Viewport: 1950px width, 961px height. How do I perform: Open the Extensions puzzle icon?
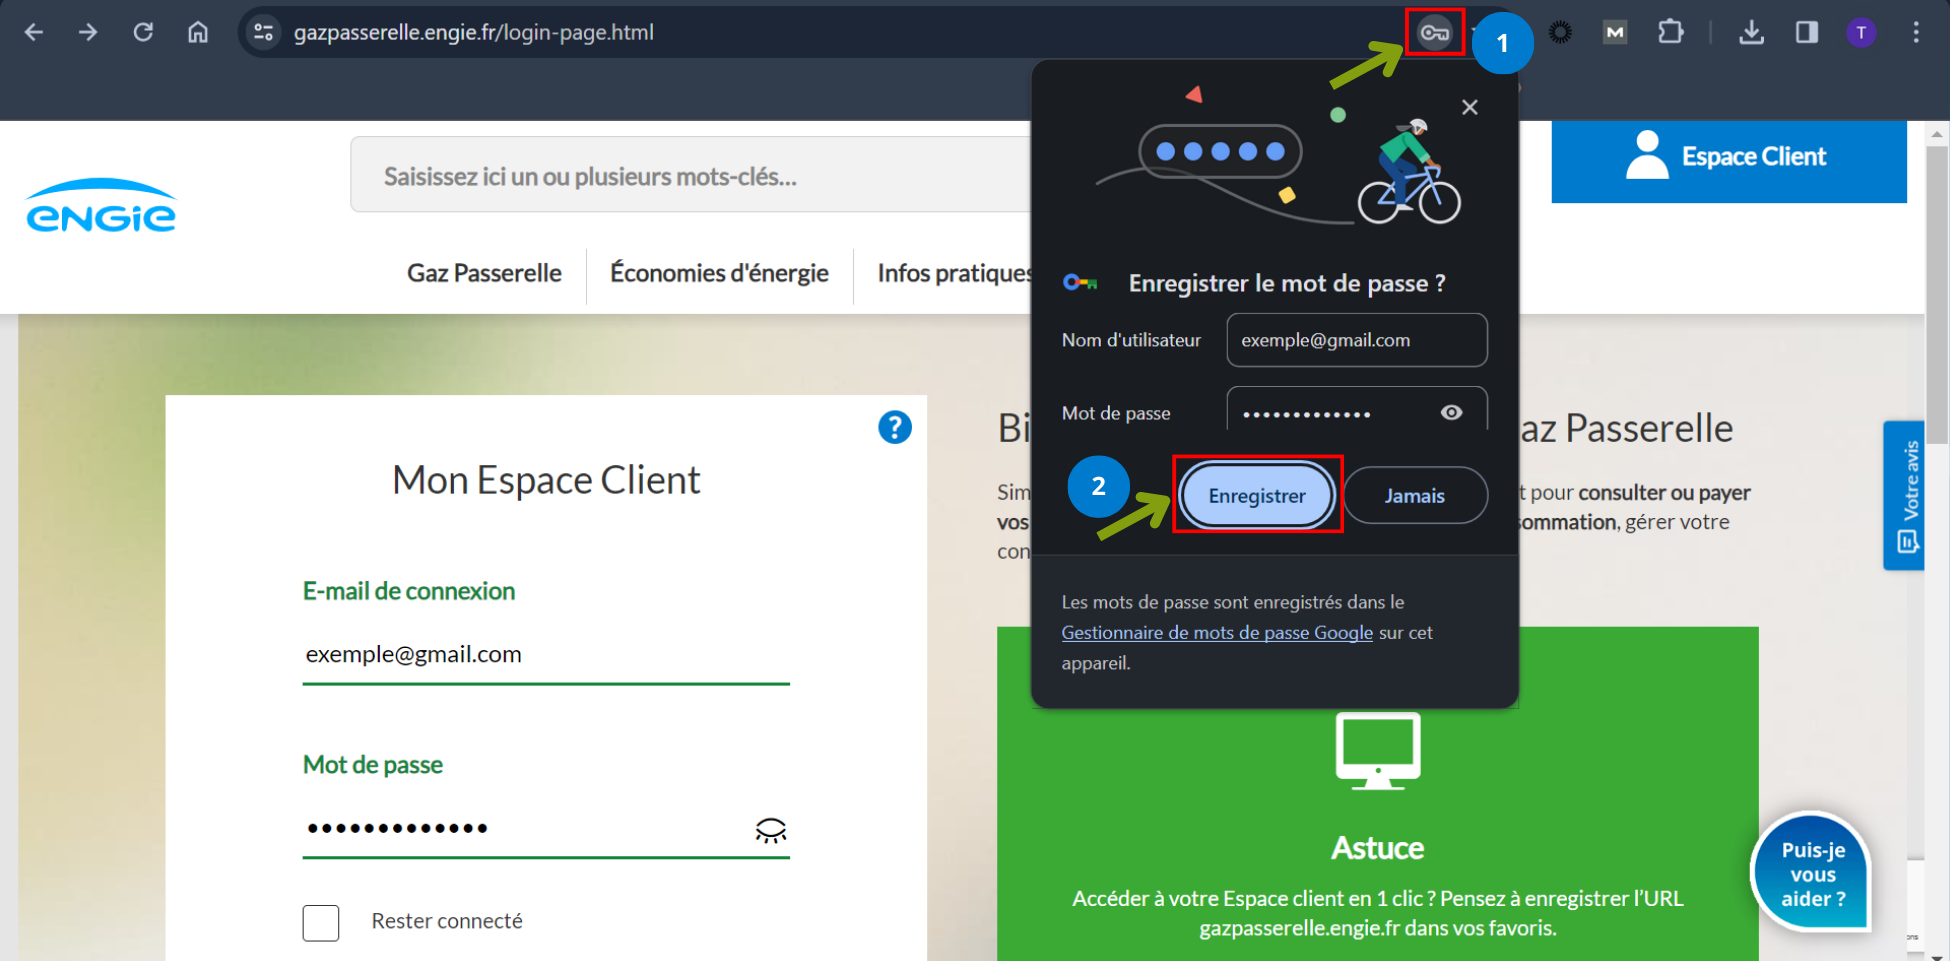pos(1670,32)
